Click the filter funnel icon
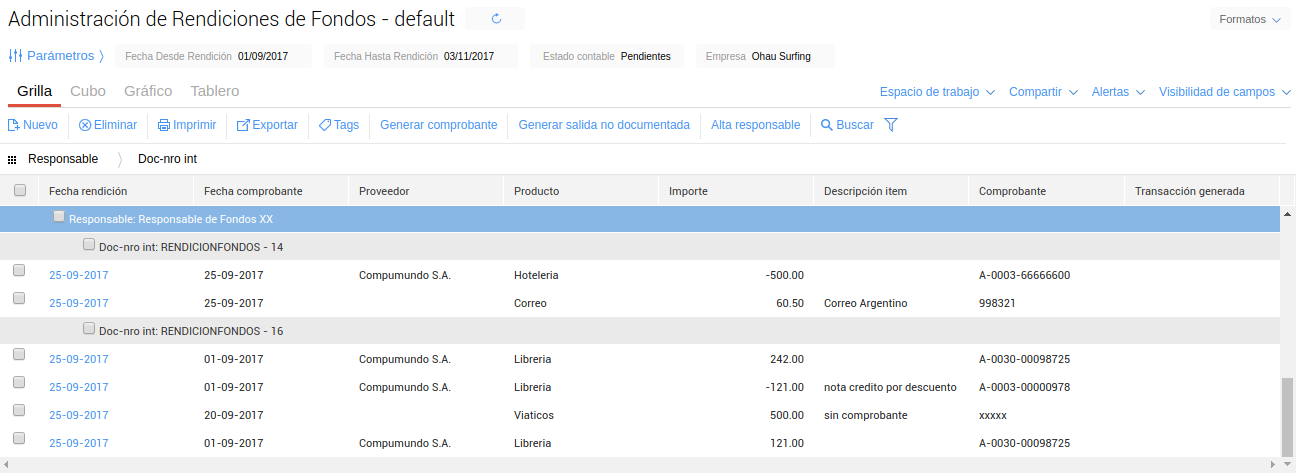This screenshot has height=476, width=1298. 891,125
